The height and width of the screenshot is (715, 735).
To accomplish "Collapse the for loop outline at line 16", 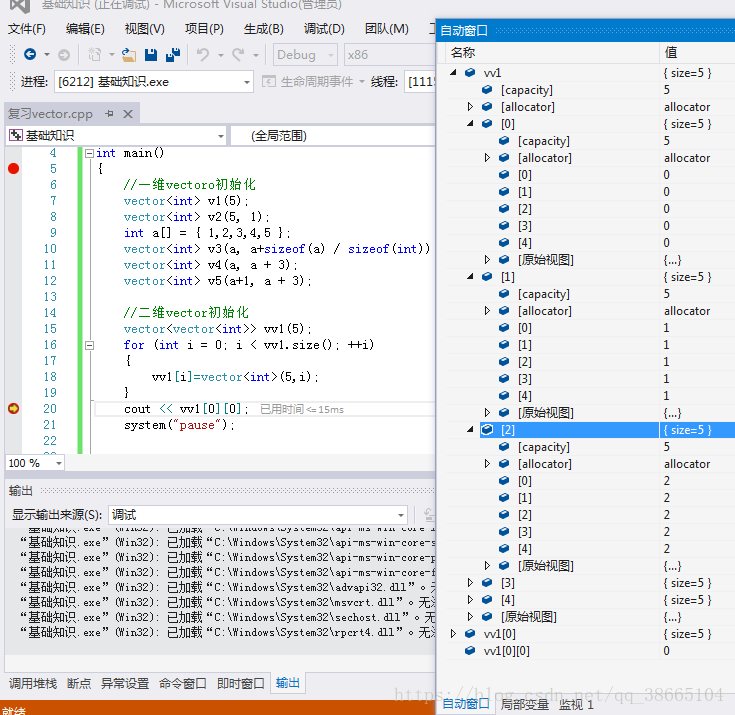I will tap(89, 346).
